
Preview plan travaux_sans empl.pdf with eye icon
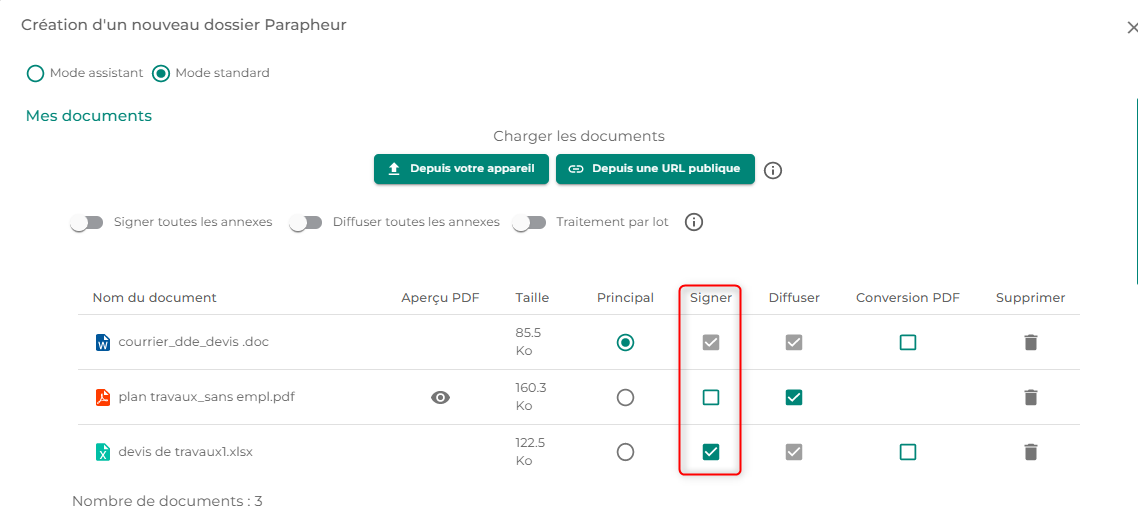tap(441, 397)
